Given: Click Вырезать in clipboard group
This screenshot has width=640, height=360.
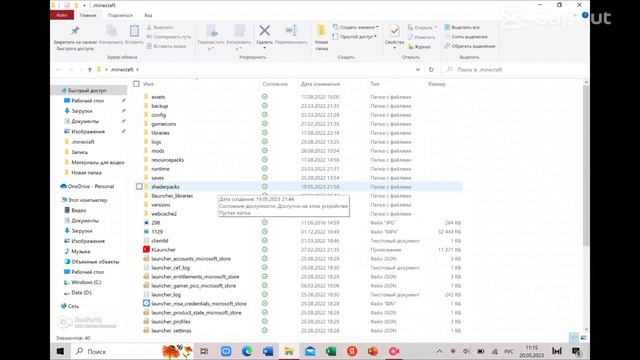Looking at the screenshot, I should pyautogui.click(x=160, y=27).
